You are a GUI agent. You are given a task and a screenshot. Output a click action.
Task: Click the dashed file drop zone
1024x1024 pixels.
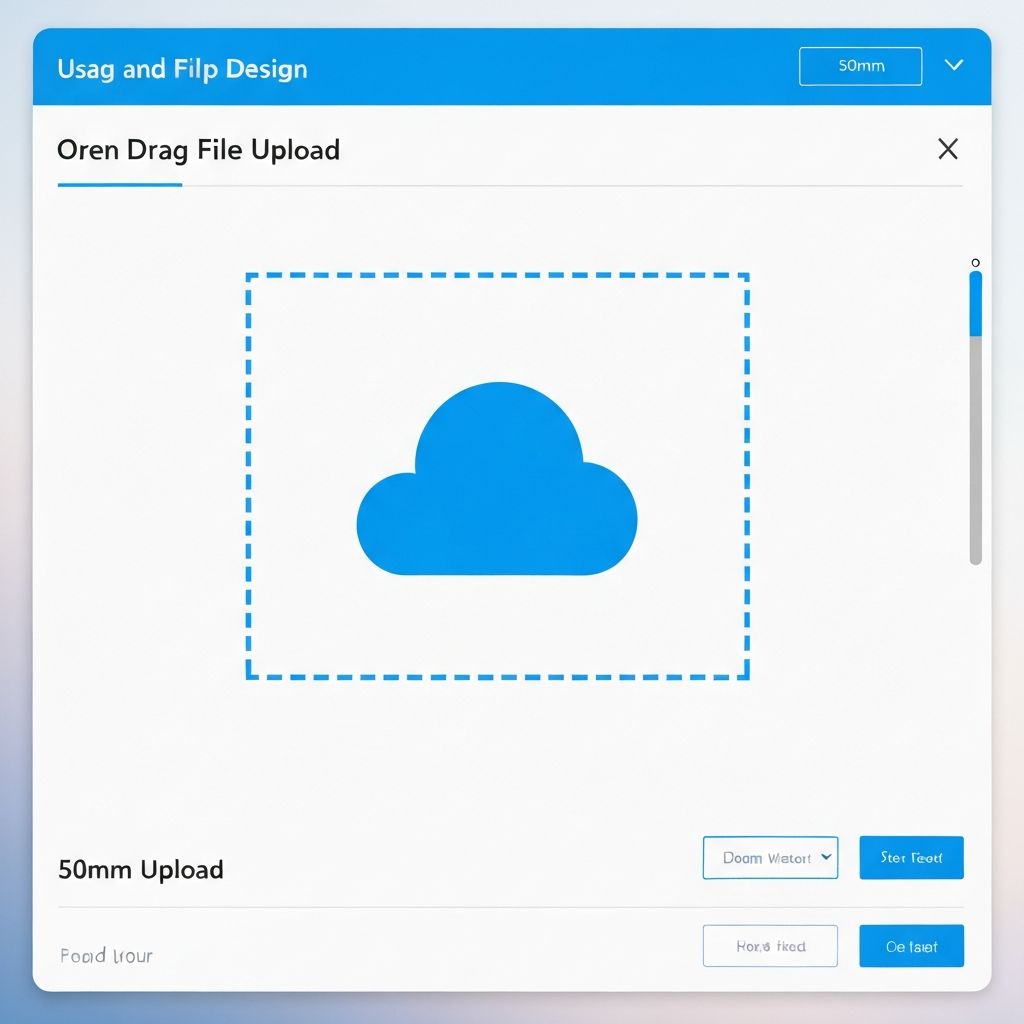pyautogui.click(x=497, y=473)
